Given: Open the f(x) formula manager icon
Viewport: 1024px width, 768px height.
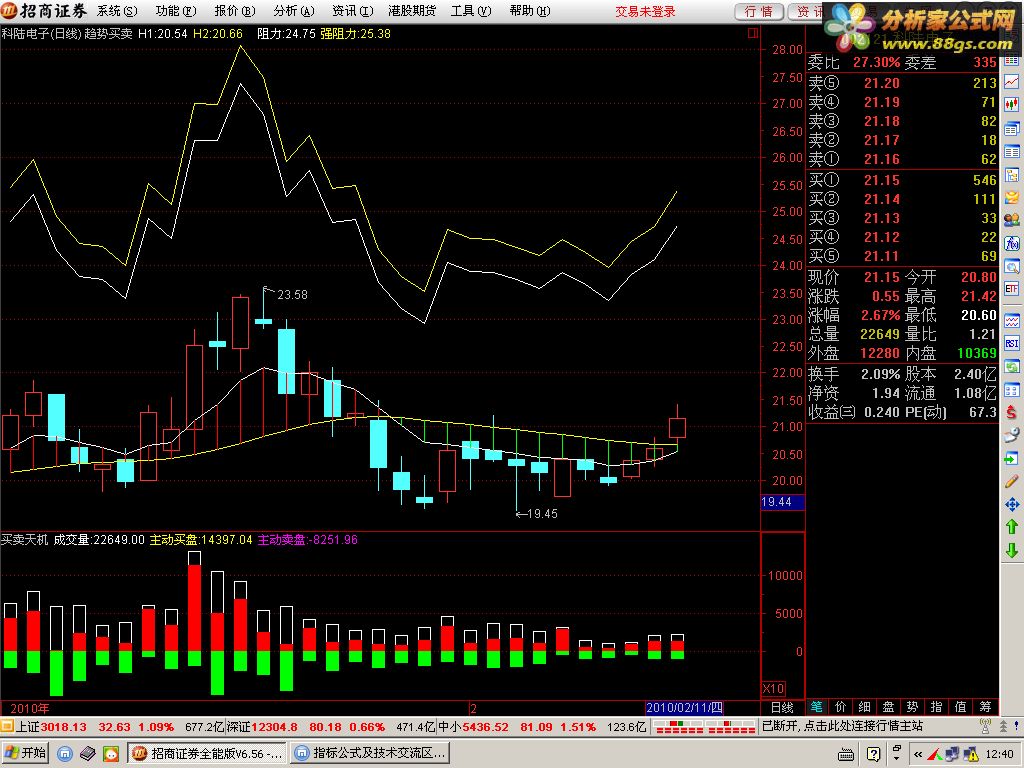Looking at the screenshot, I should pyautogui.click(x=1012, y=243).
